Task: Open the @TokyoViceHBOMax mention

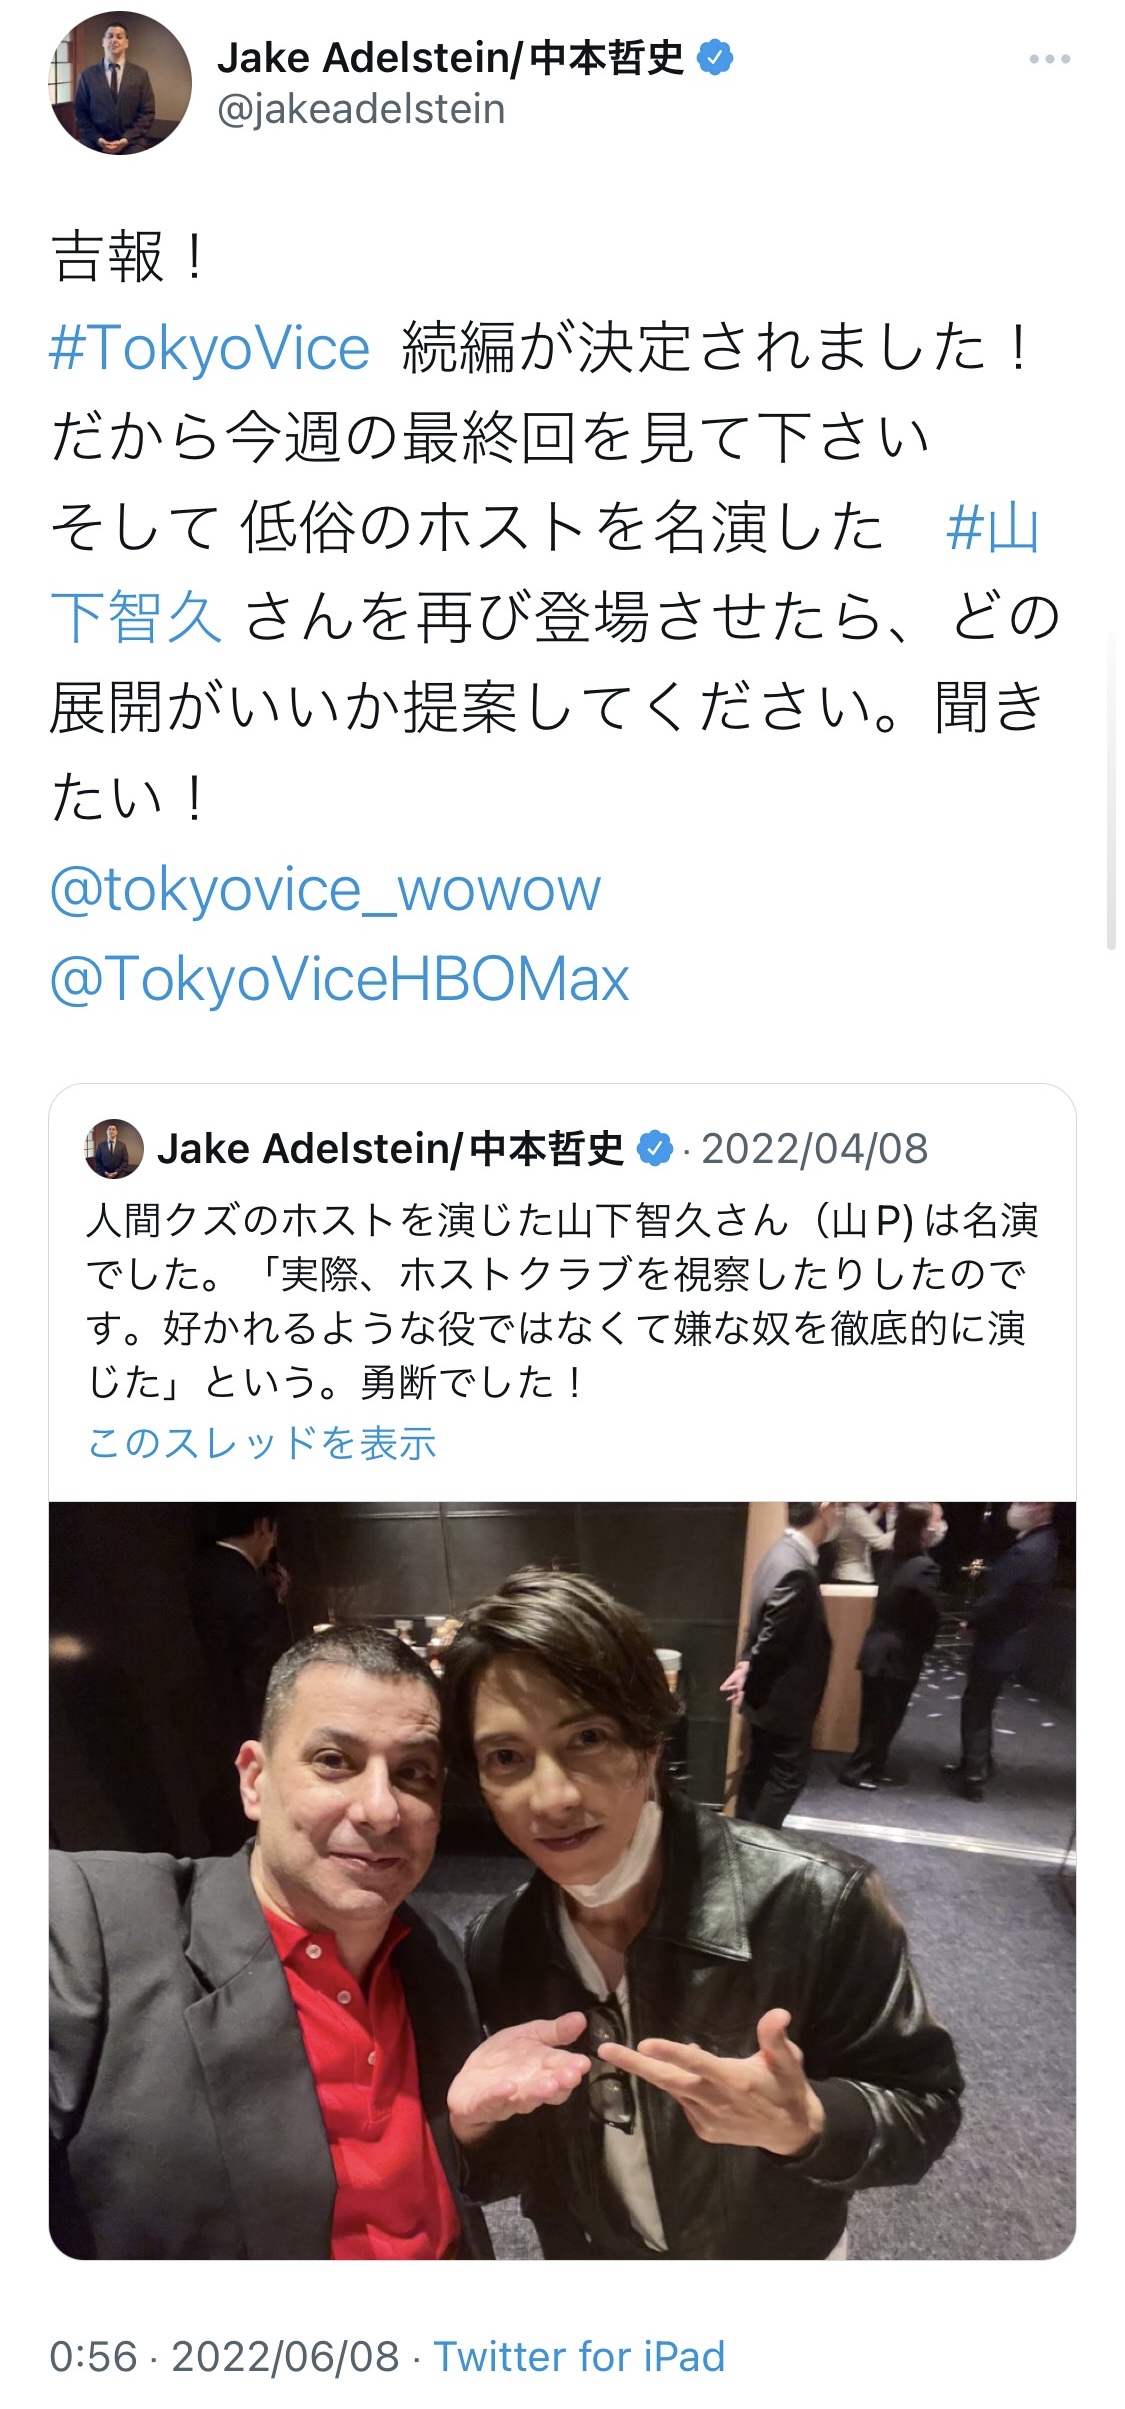Action: [339, 978]
